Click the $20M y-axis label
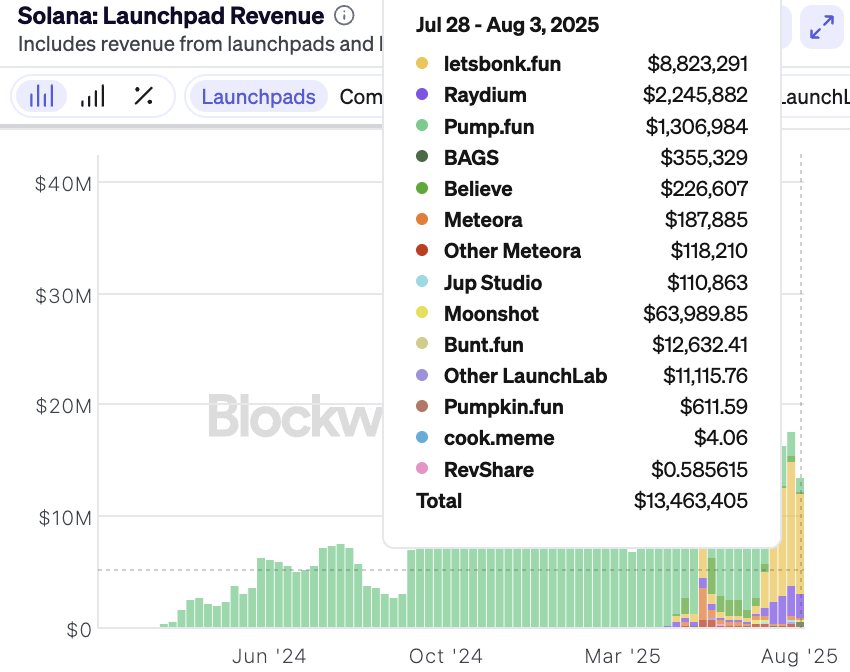The image size is (850, 672). pos(63,406)
